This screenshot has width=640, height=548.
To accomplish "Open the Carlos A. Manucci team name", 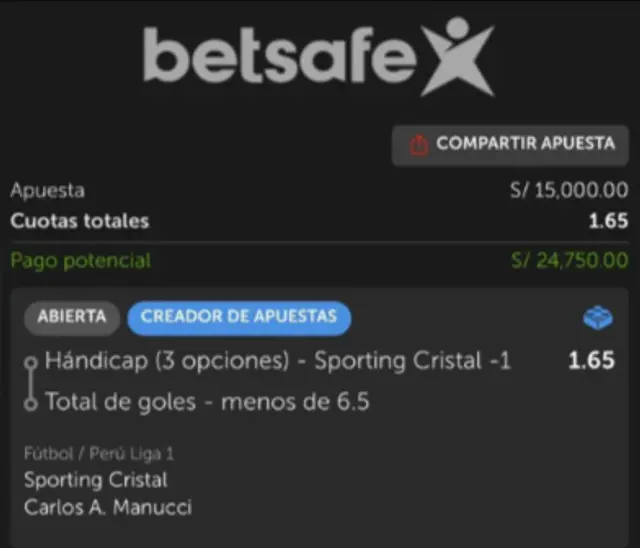I will (108, 508).
